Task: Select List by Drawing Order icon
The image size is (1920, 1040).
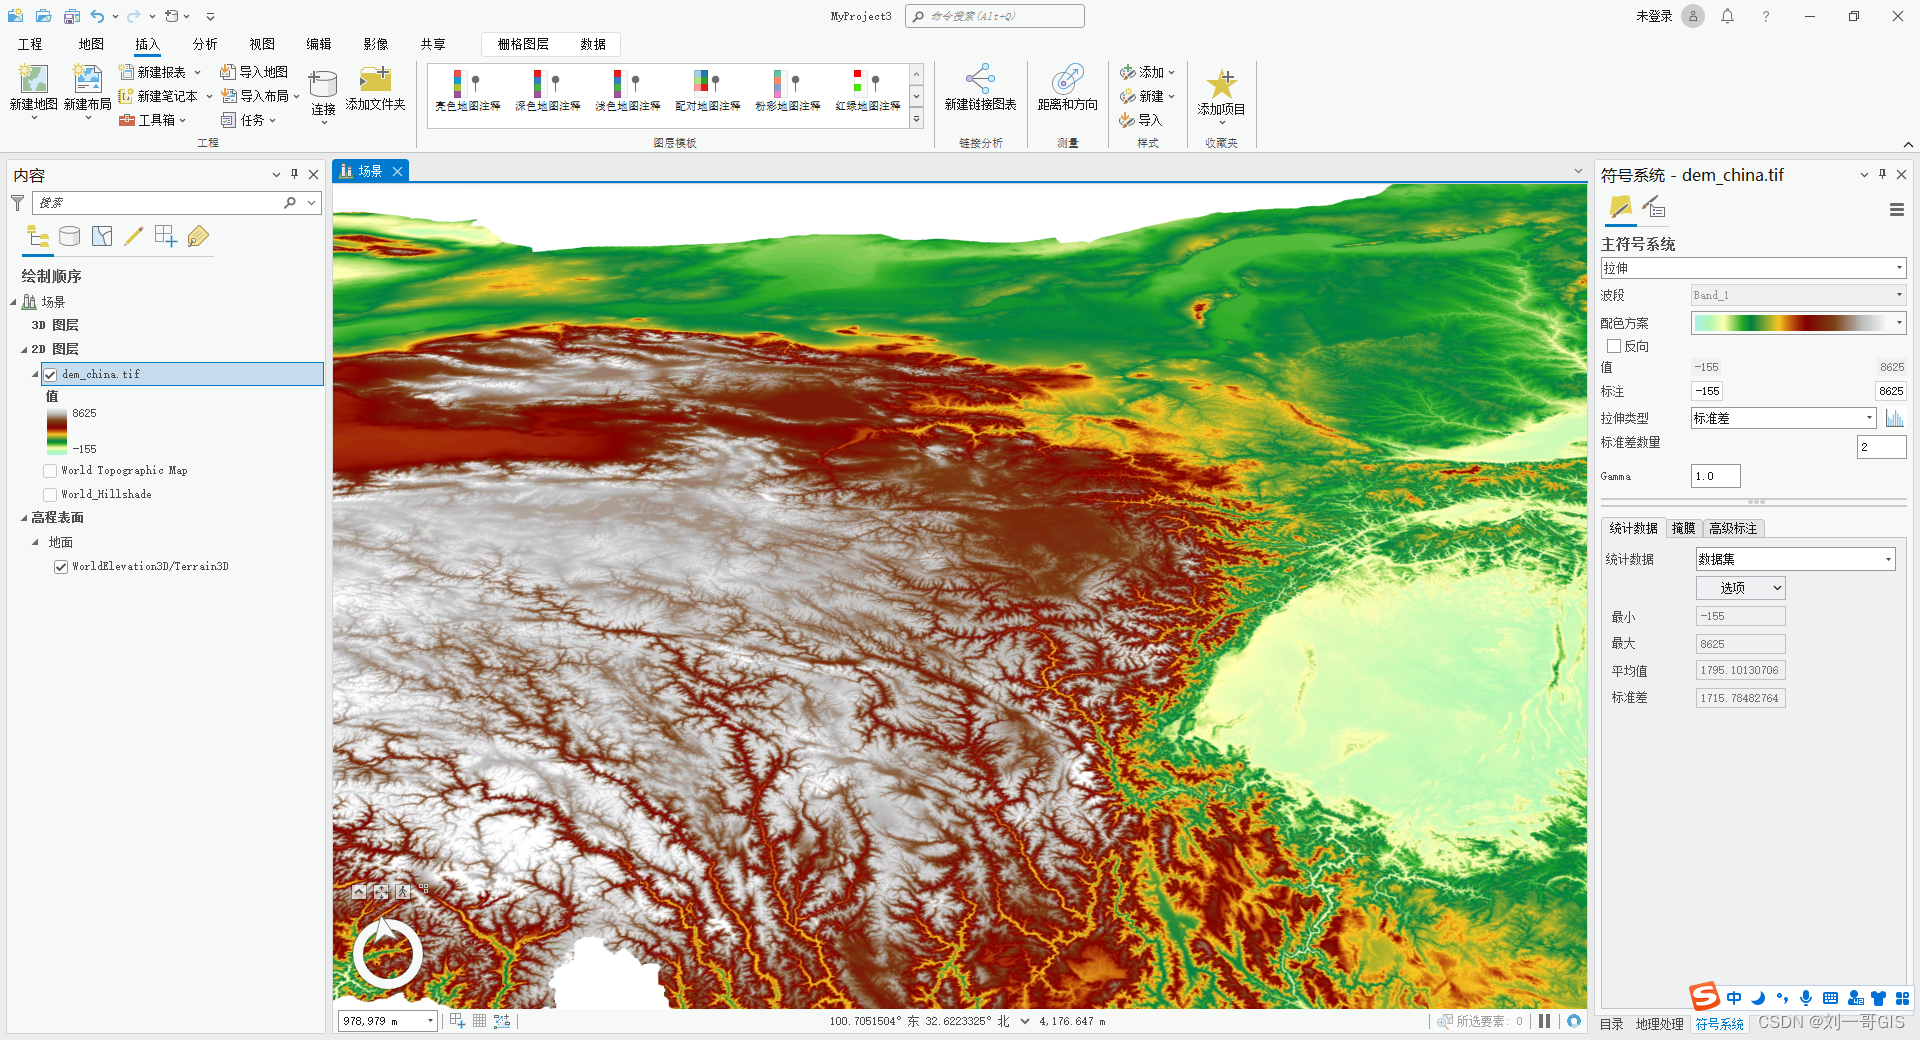Action: point(38,237)
